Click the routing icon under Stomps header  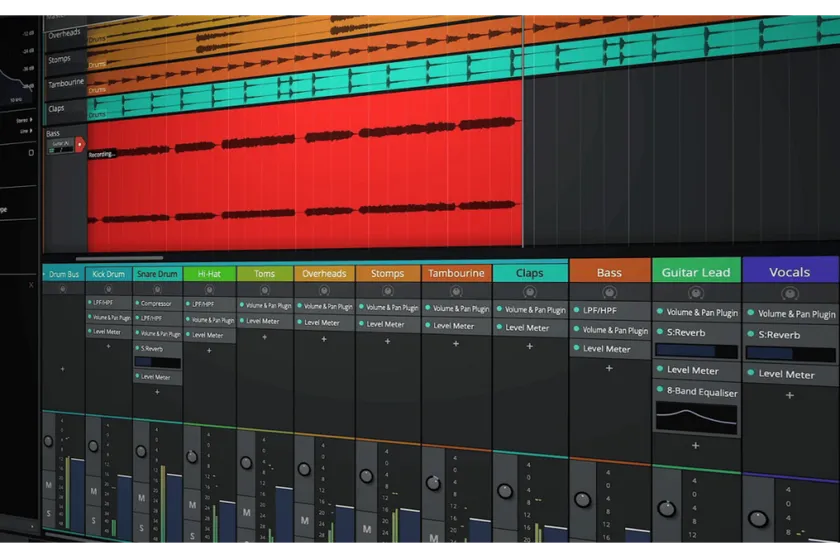(x=387, y=291)
